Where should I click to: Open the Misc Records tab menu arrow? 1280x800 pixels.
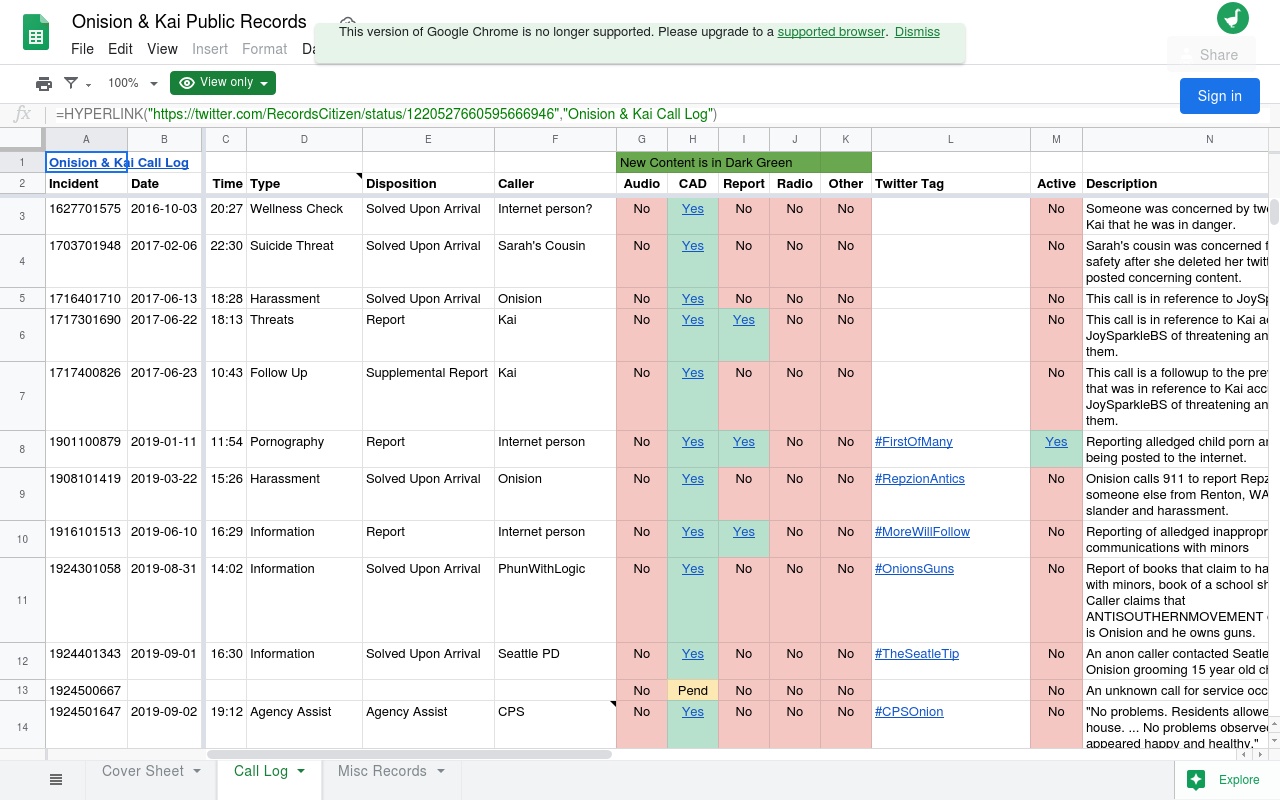(441, 771)
